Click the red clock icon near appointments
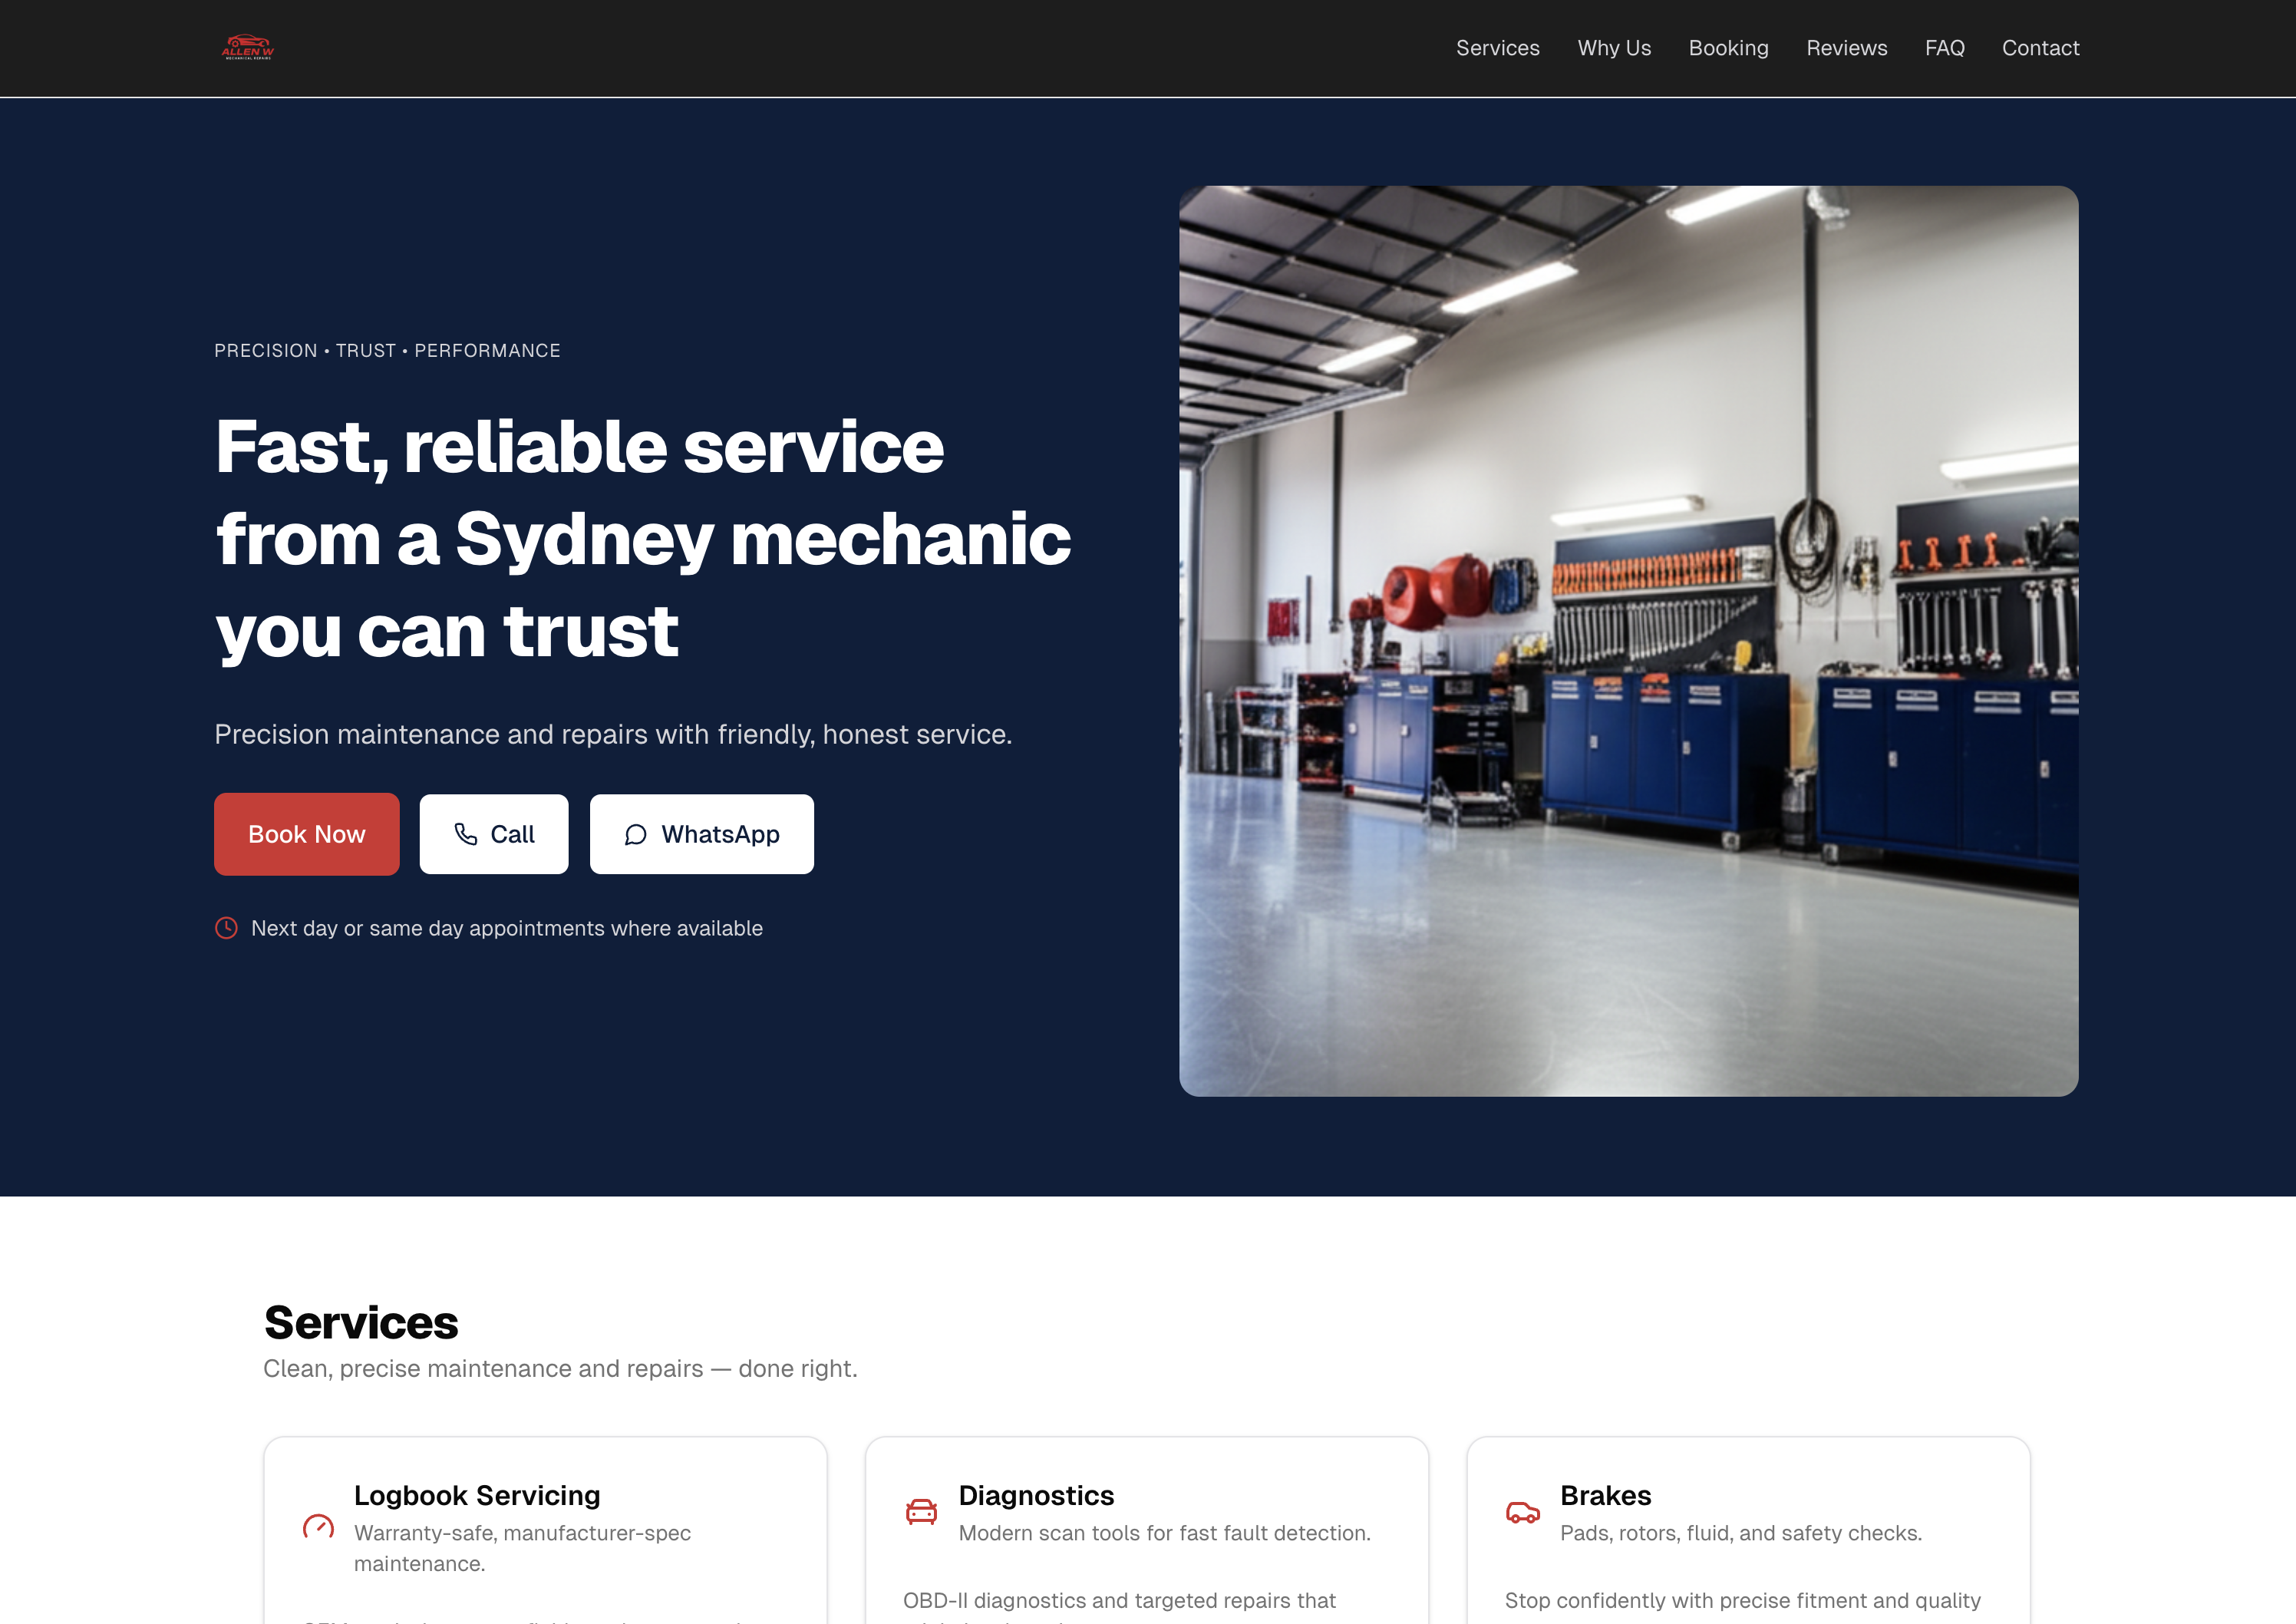This screenshot has height=1624, width=2296. point(226,928)
